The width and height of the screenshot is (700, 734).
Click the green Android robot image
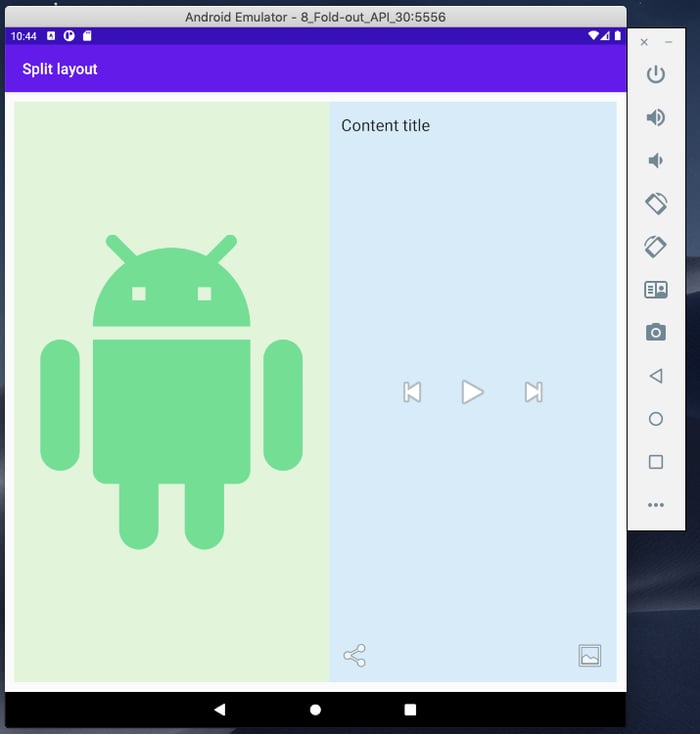pyautogui.click(x=171, y=392)
